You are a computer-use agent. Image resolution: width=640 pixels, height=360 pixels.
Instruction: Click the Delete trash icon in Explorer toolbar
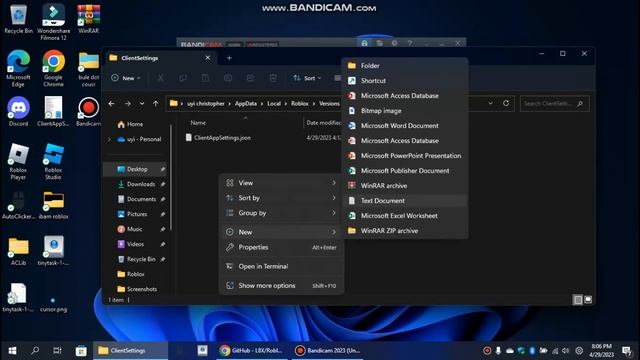point(273,78)
